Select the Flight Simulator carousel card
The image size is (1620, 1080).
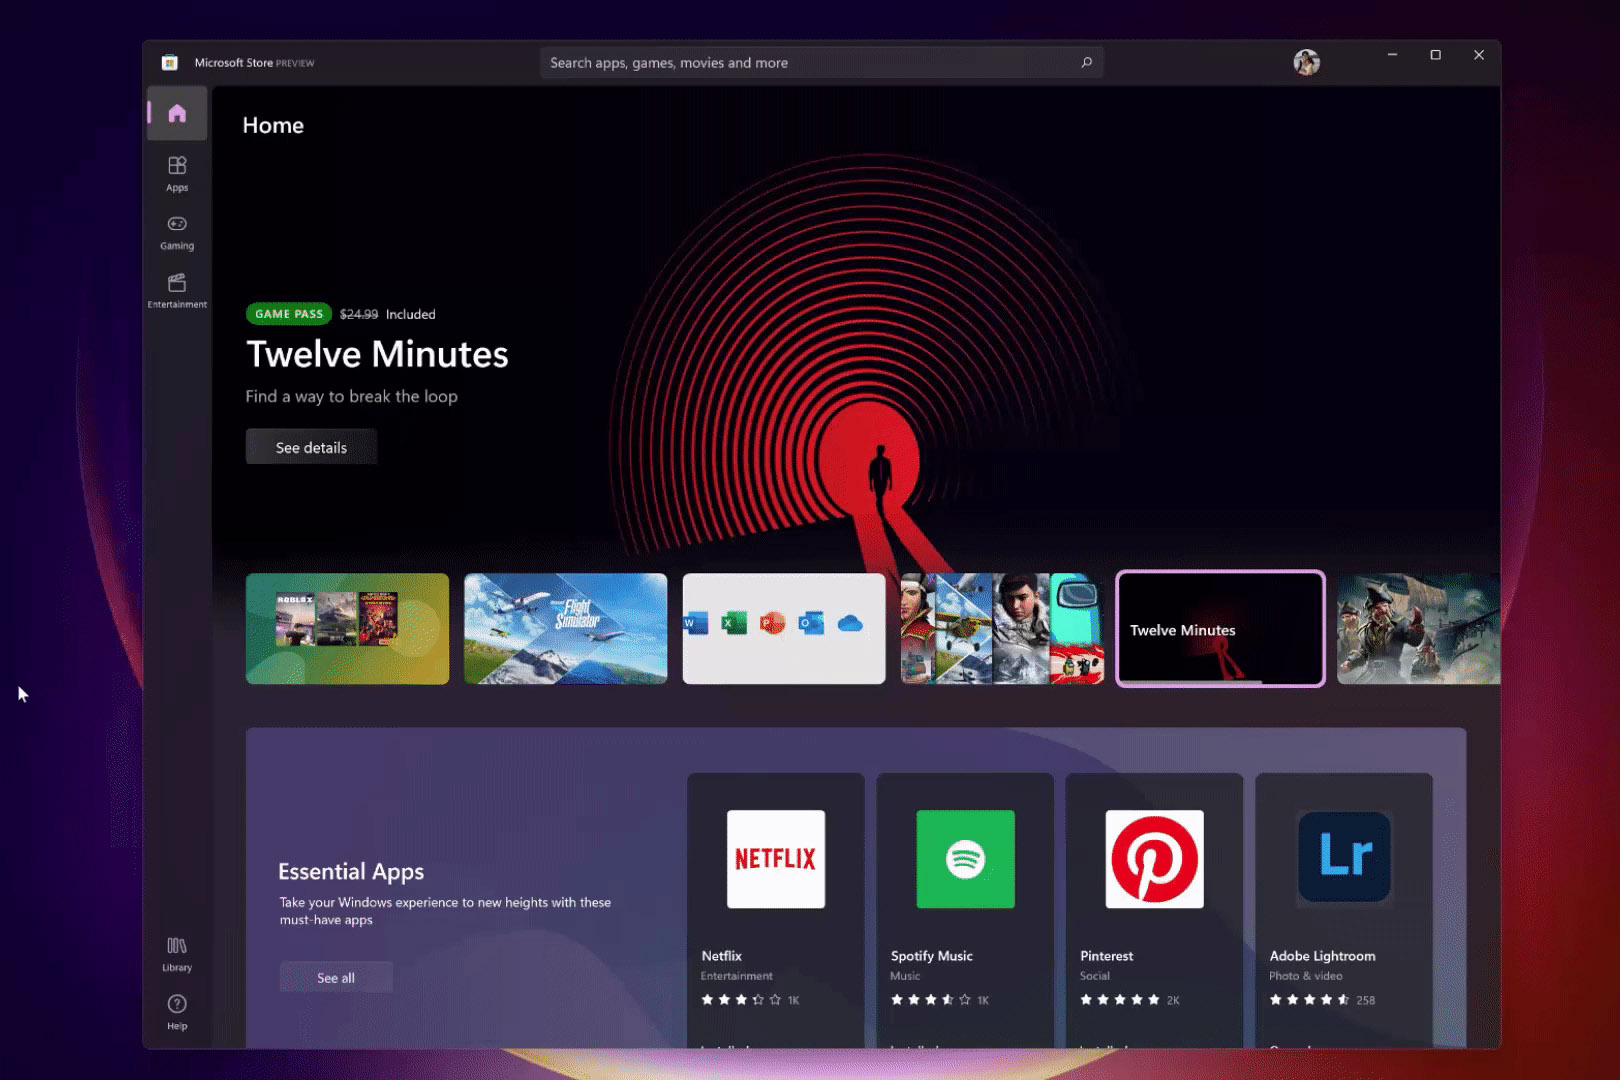point(565,629)
